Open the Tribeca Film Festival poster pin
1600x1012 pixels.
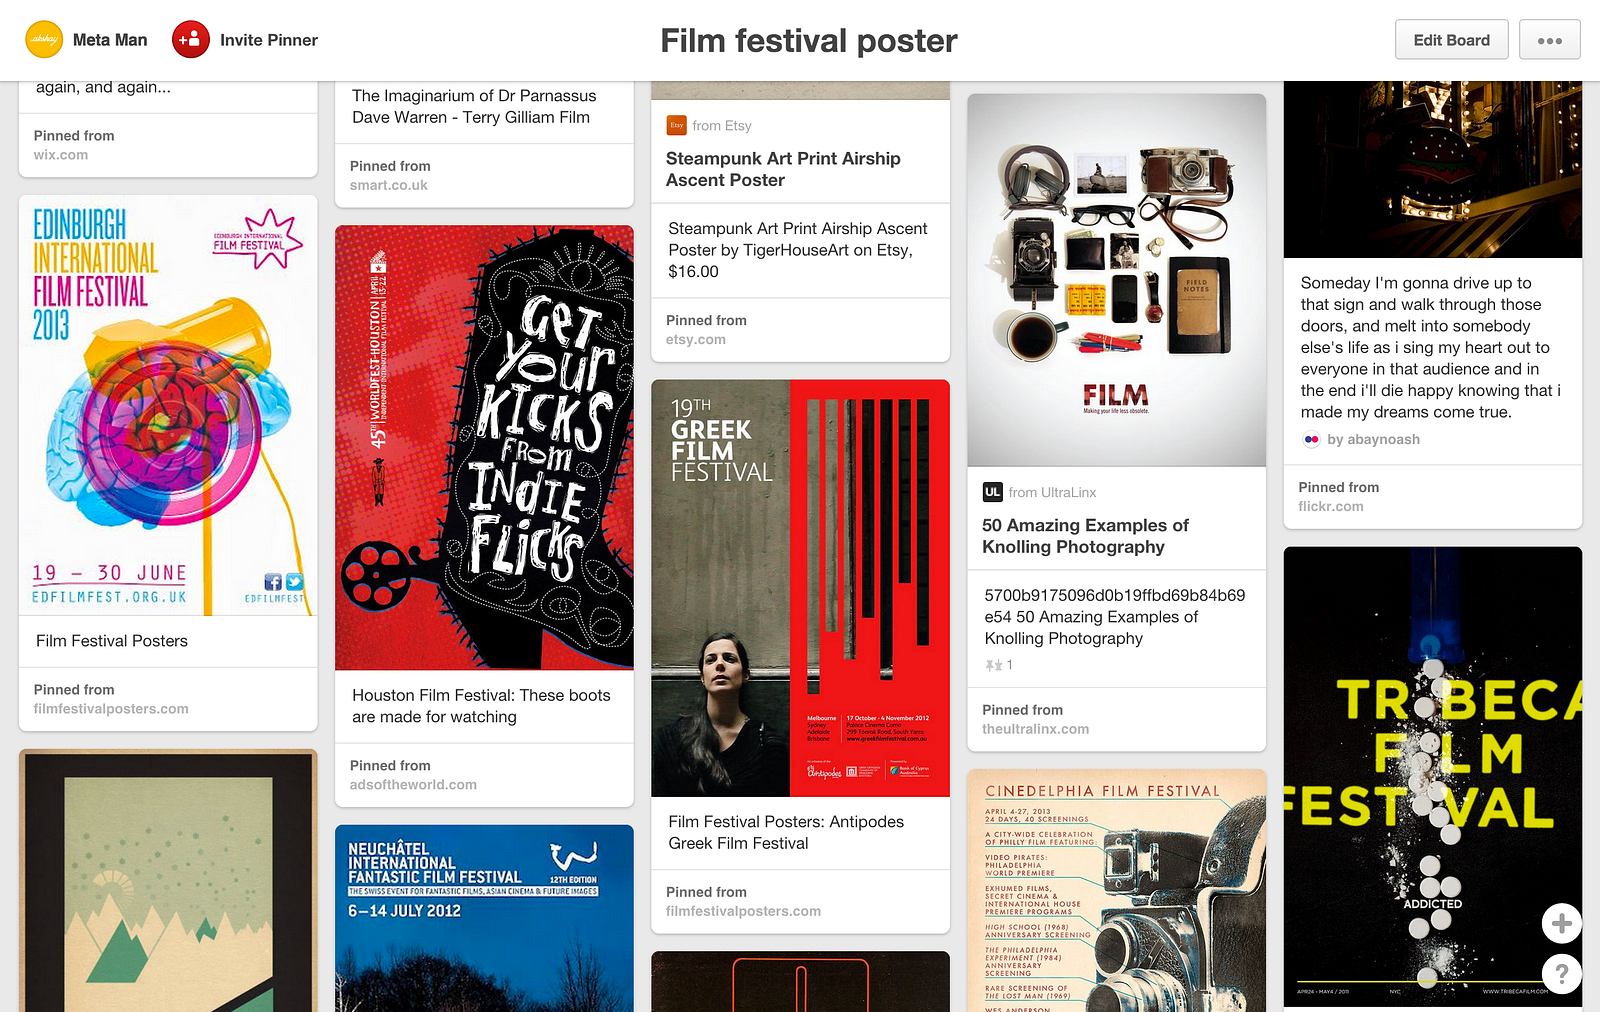tap(1433, 776)
